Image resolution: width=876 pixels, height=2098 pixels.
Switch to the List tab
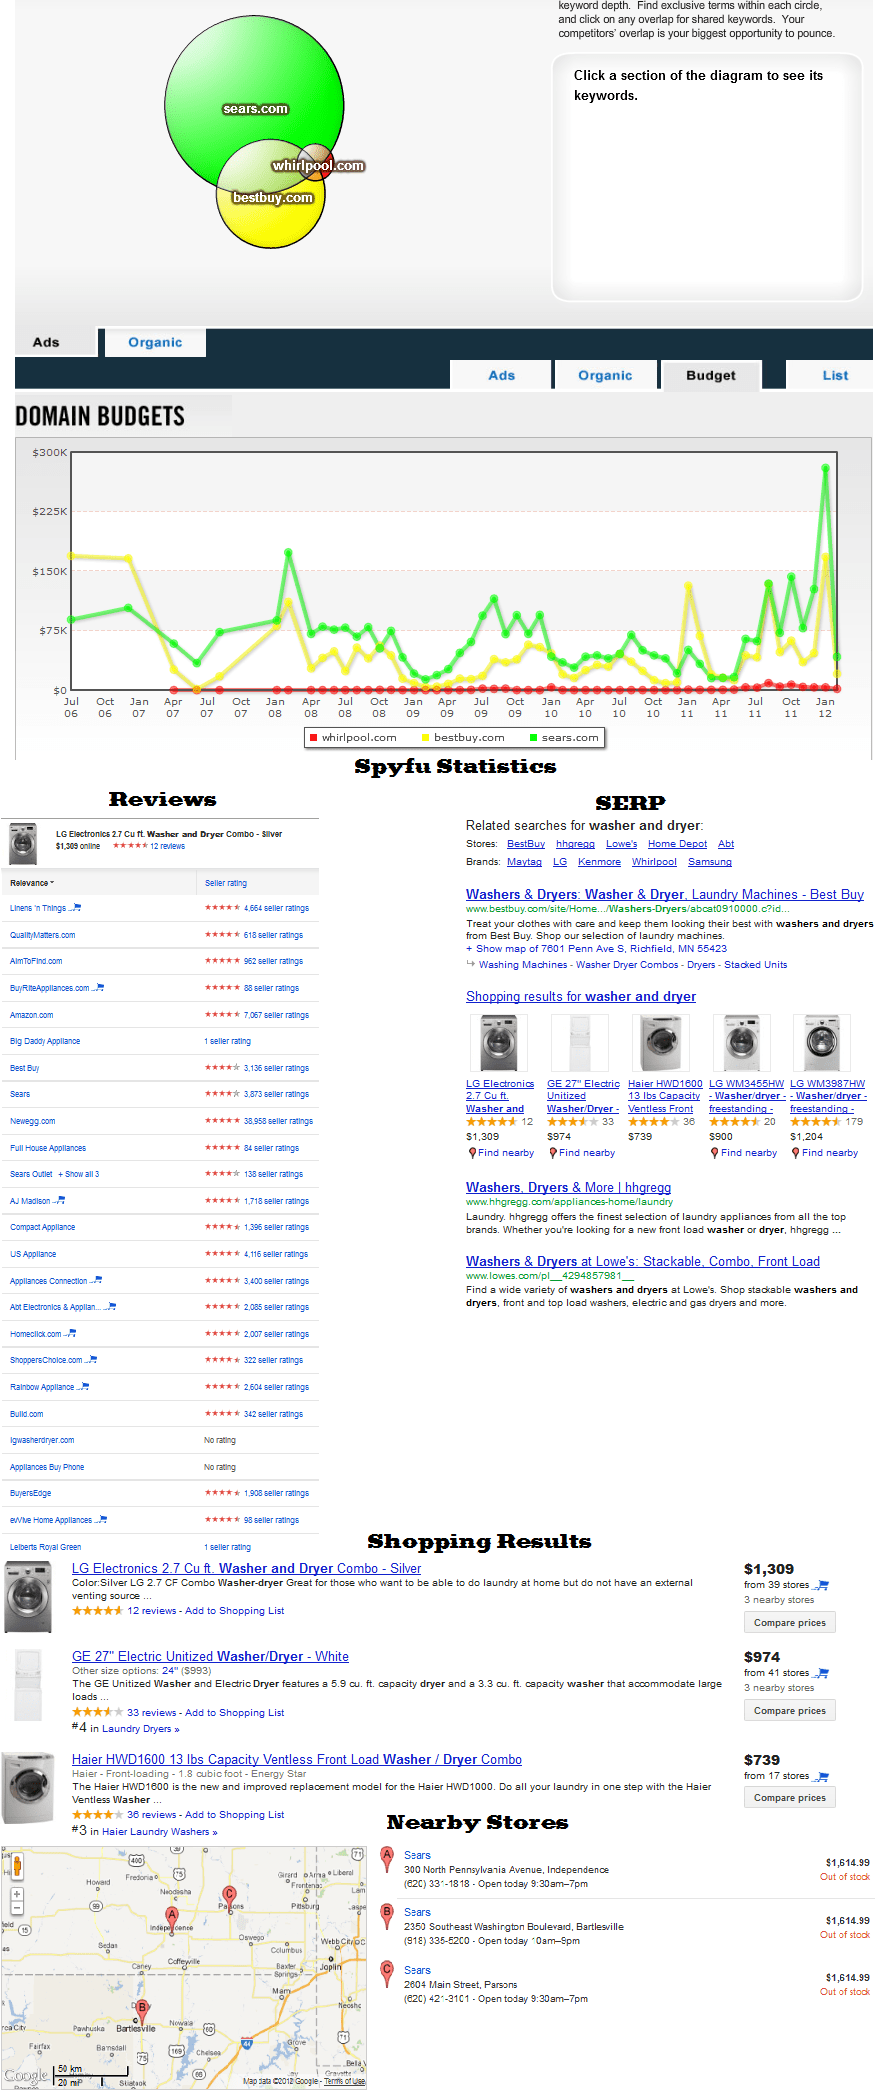(831, 375)
